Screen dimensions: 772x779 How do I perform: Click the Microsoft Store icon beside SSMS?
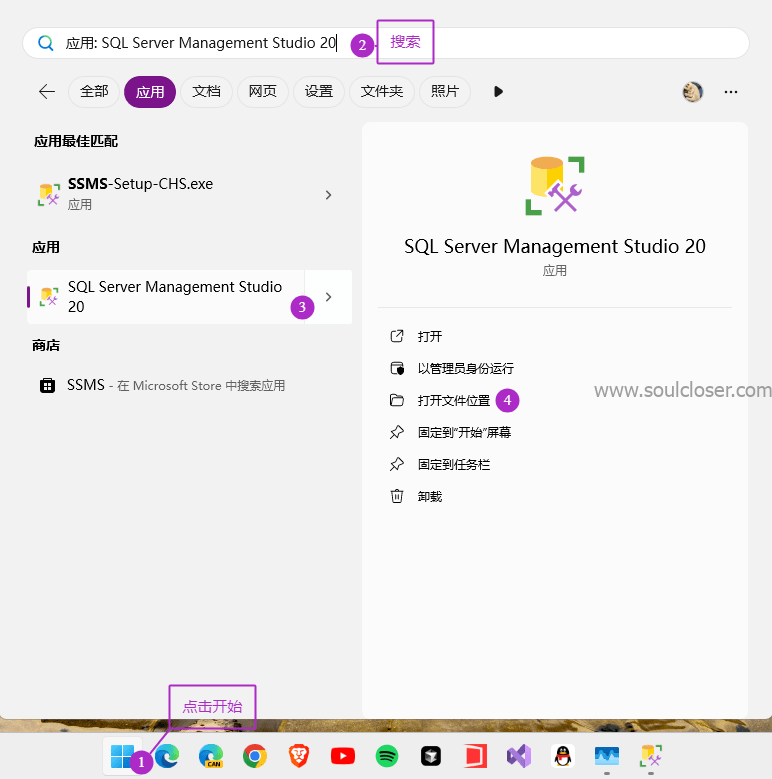click(47, 386)
